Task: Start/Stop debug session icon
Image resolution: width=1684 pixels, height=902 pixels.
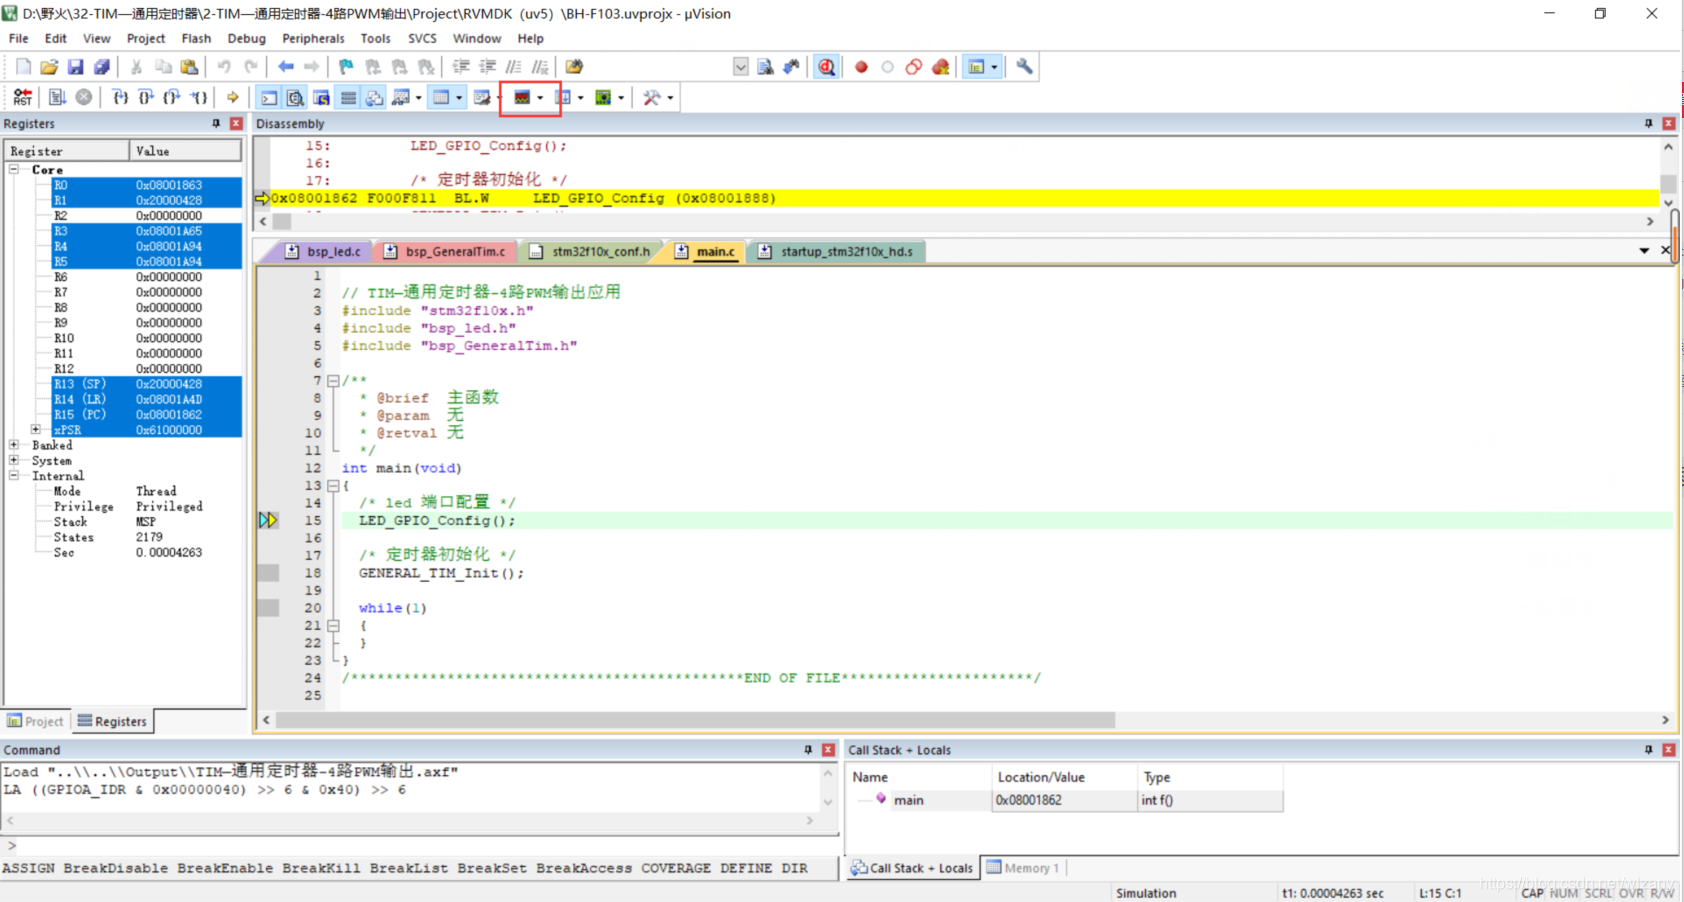Action: pyautogui.click(x=826, y=67)
